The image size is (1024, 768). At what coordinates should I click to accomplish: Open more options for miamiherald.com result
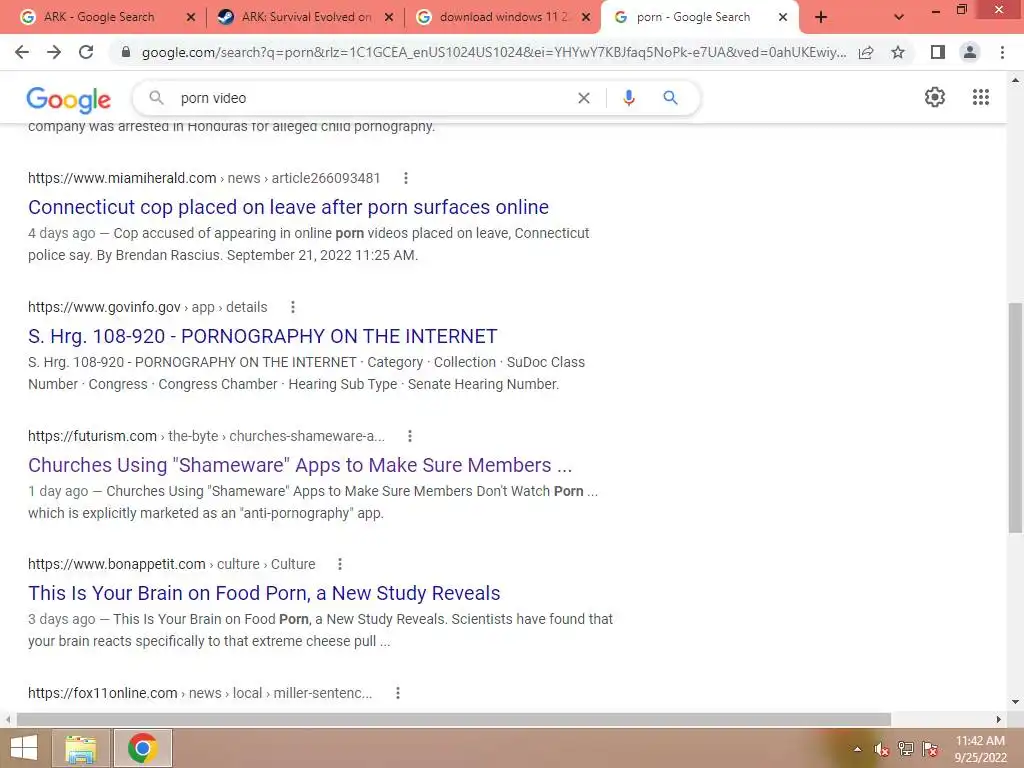click(x=406, y=178)
